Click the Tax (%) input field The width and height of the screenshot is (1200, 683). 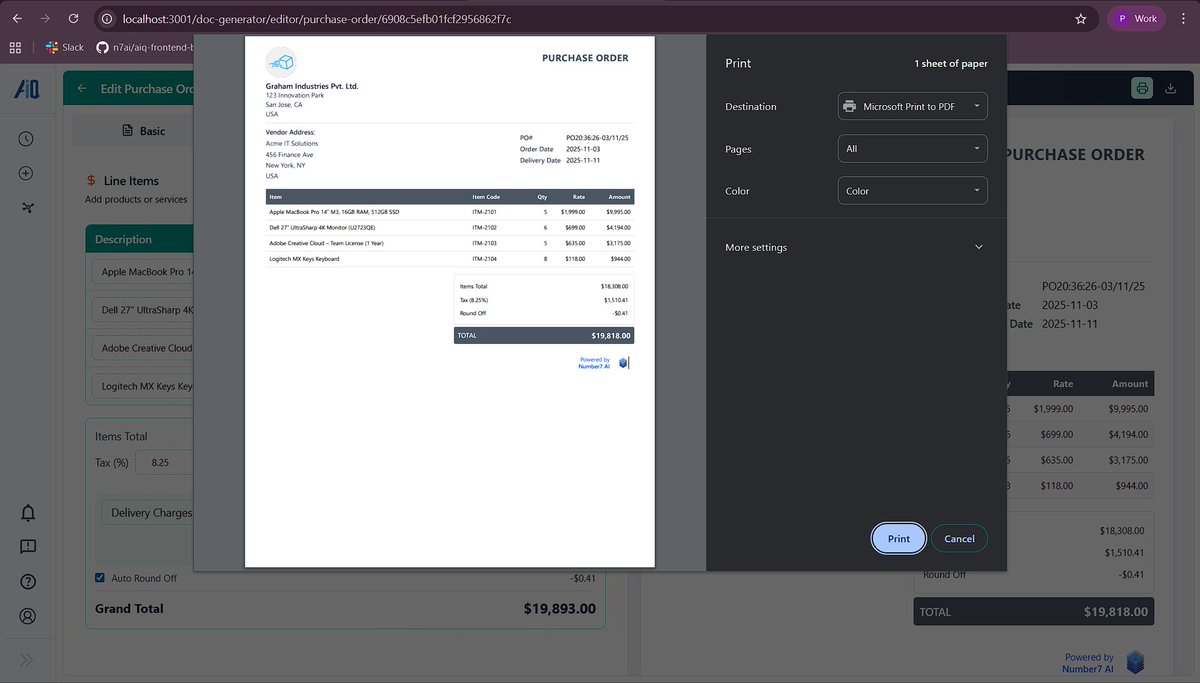point(165,463)
